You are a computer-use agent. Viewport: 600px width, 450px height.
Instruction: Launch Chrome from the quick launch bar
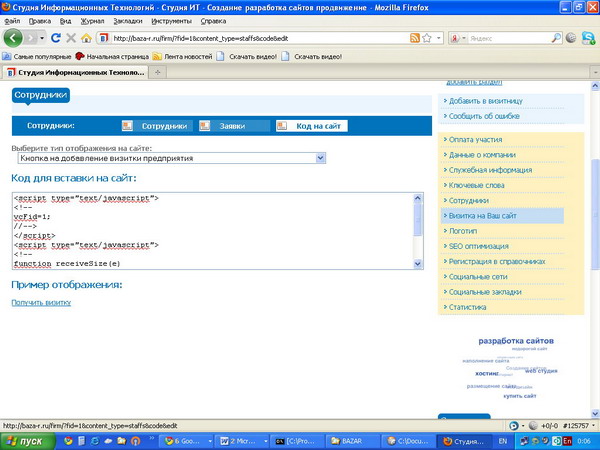(68, 441)
